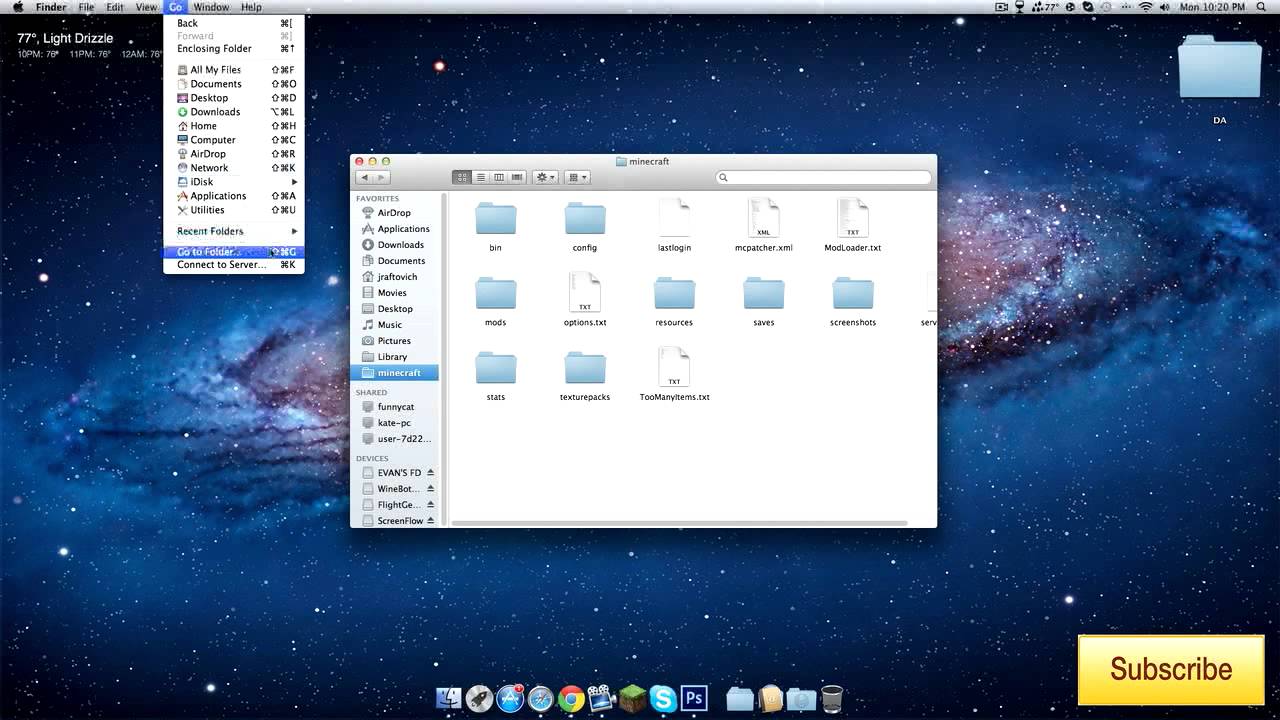Open the screenshots folder
Screen dimensions: 1280x720
[x=853, y=294]
